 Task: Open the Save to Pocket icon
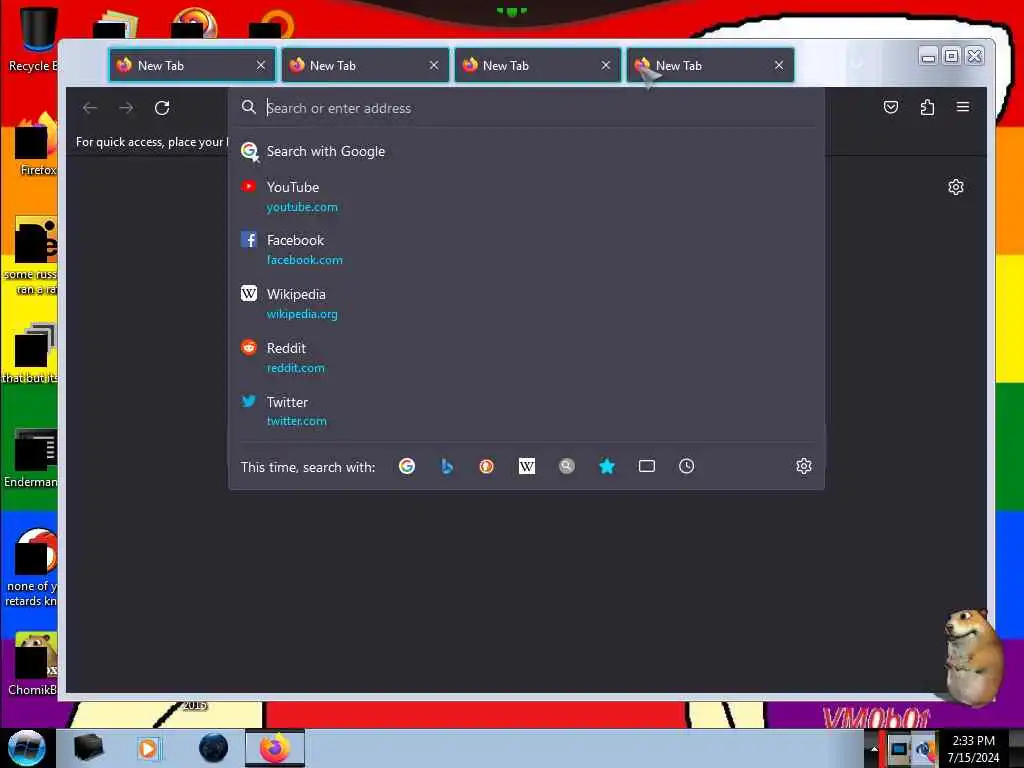pyautogui.click(x=891, y=107)
